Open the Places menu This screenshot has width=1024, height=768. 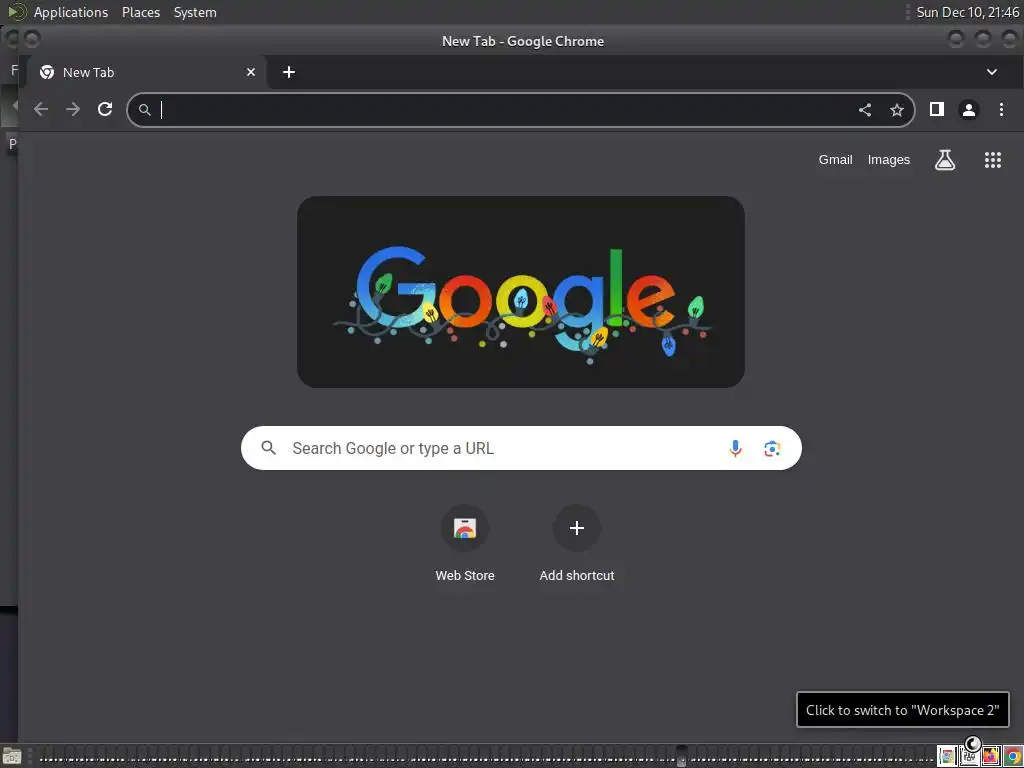tap(141, 12)
